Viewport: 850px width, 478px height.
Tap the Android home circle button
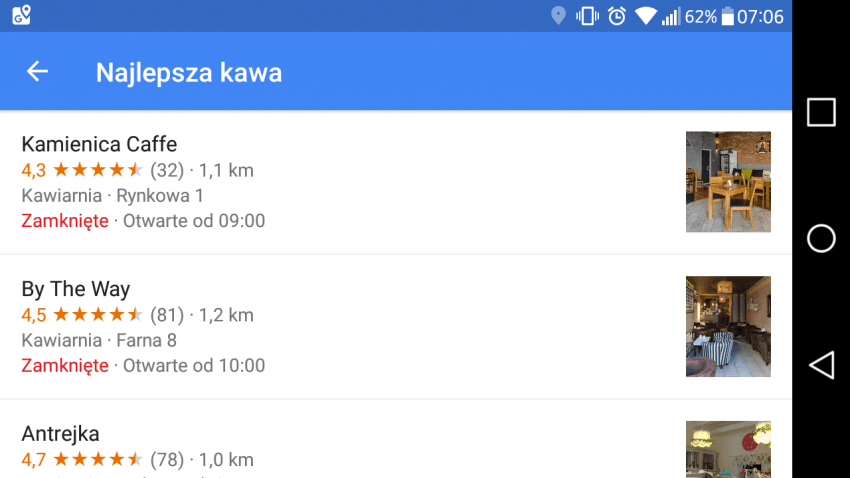click(x=821, y=238)
